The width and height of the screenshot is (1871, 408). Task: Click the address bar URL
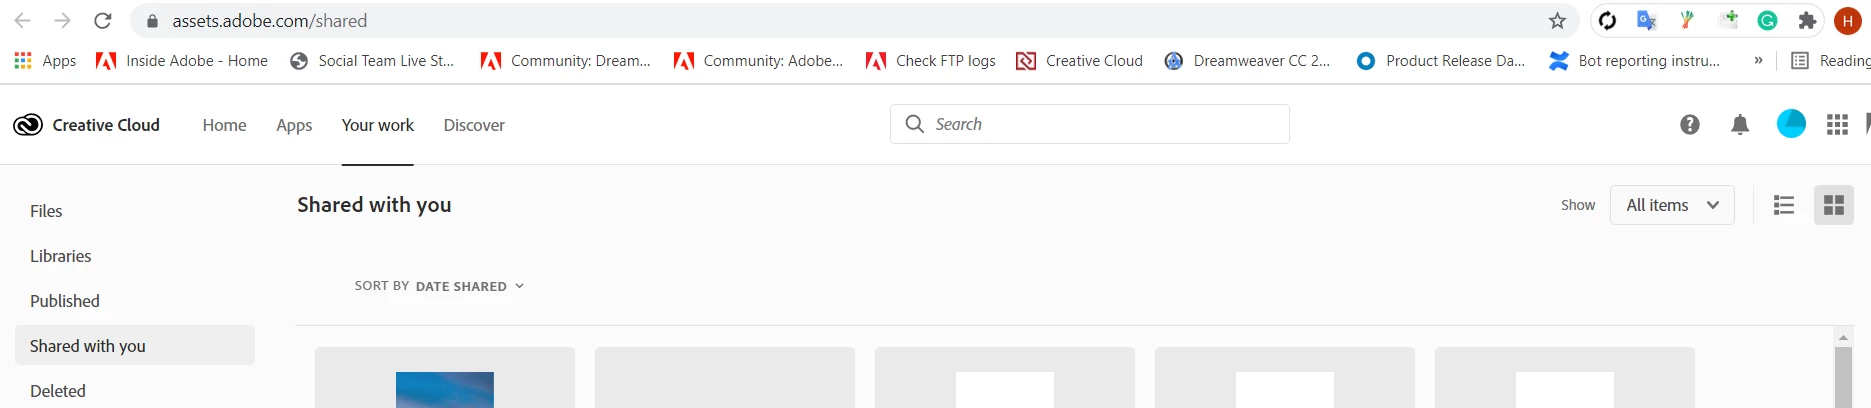point(270,21)
